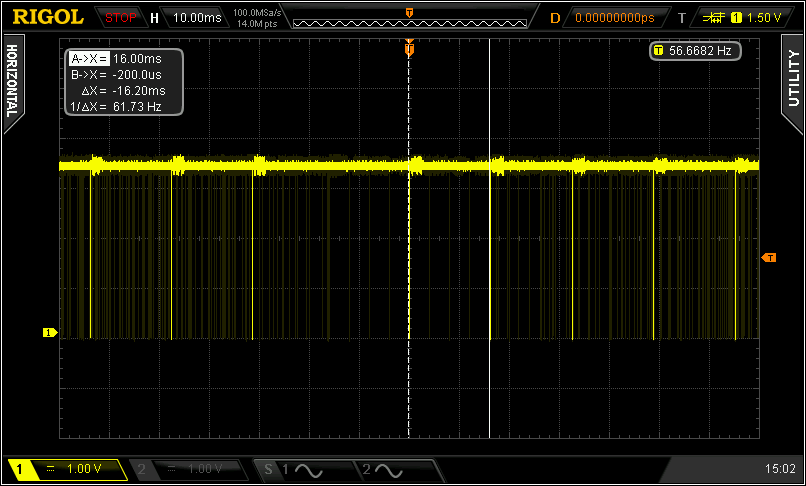Image resolution: width=806 pixels, height=486 pixels.
Task: Toggle channel 1 label in bottom bar
Action: pos(20,469)
